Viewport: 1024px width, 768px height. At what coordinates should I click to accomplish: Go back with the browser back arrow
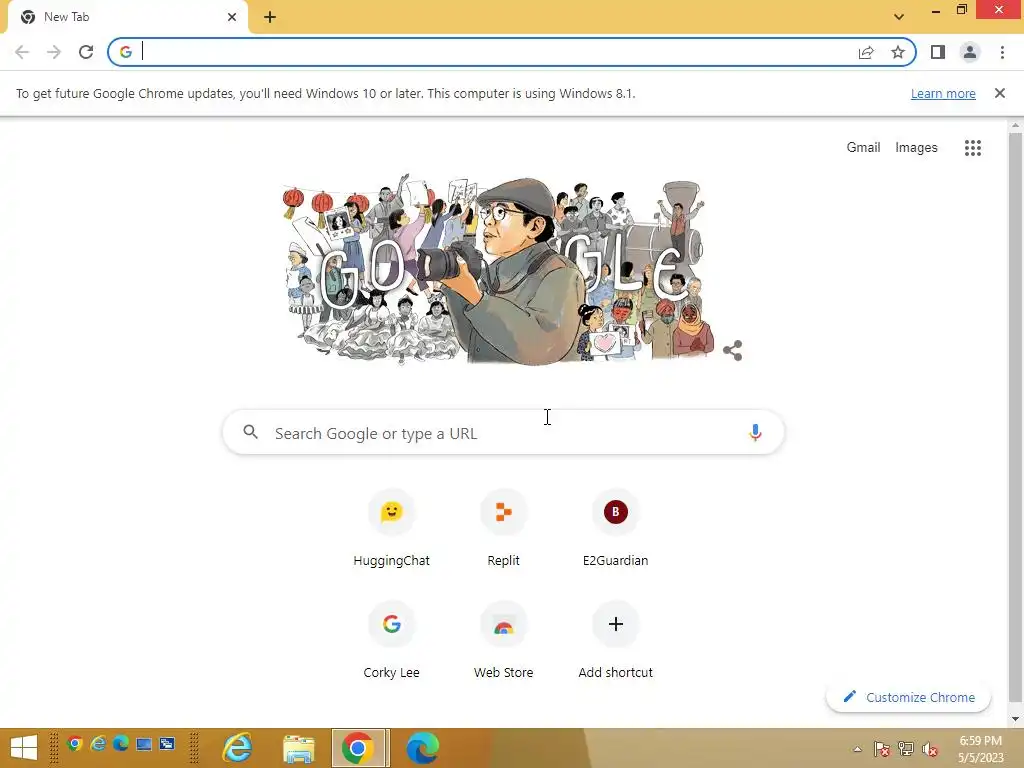click(x=22, y=52)
